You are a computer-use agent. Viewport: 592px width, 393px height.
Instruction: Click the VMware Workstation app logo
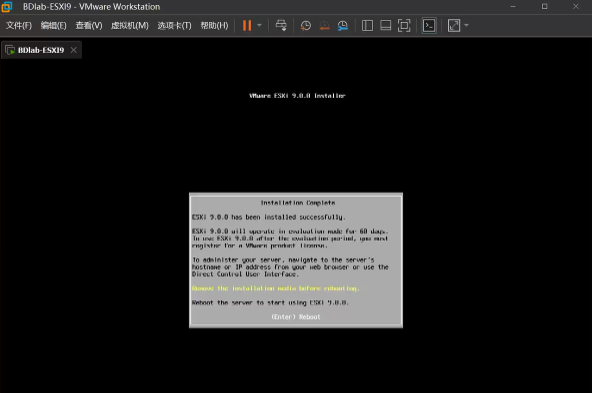(7, 6)
